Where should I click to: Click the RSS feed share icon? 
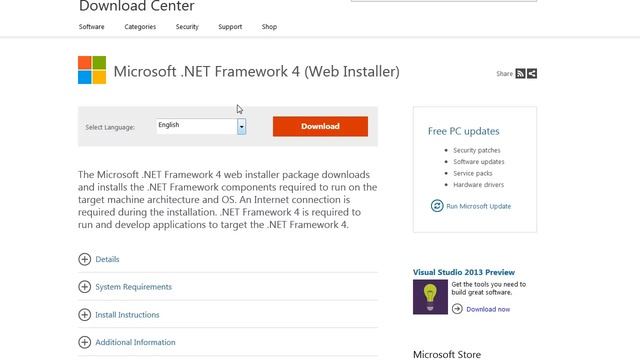pyautogui.click(x=520, y=73)
